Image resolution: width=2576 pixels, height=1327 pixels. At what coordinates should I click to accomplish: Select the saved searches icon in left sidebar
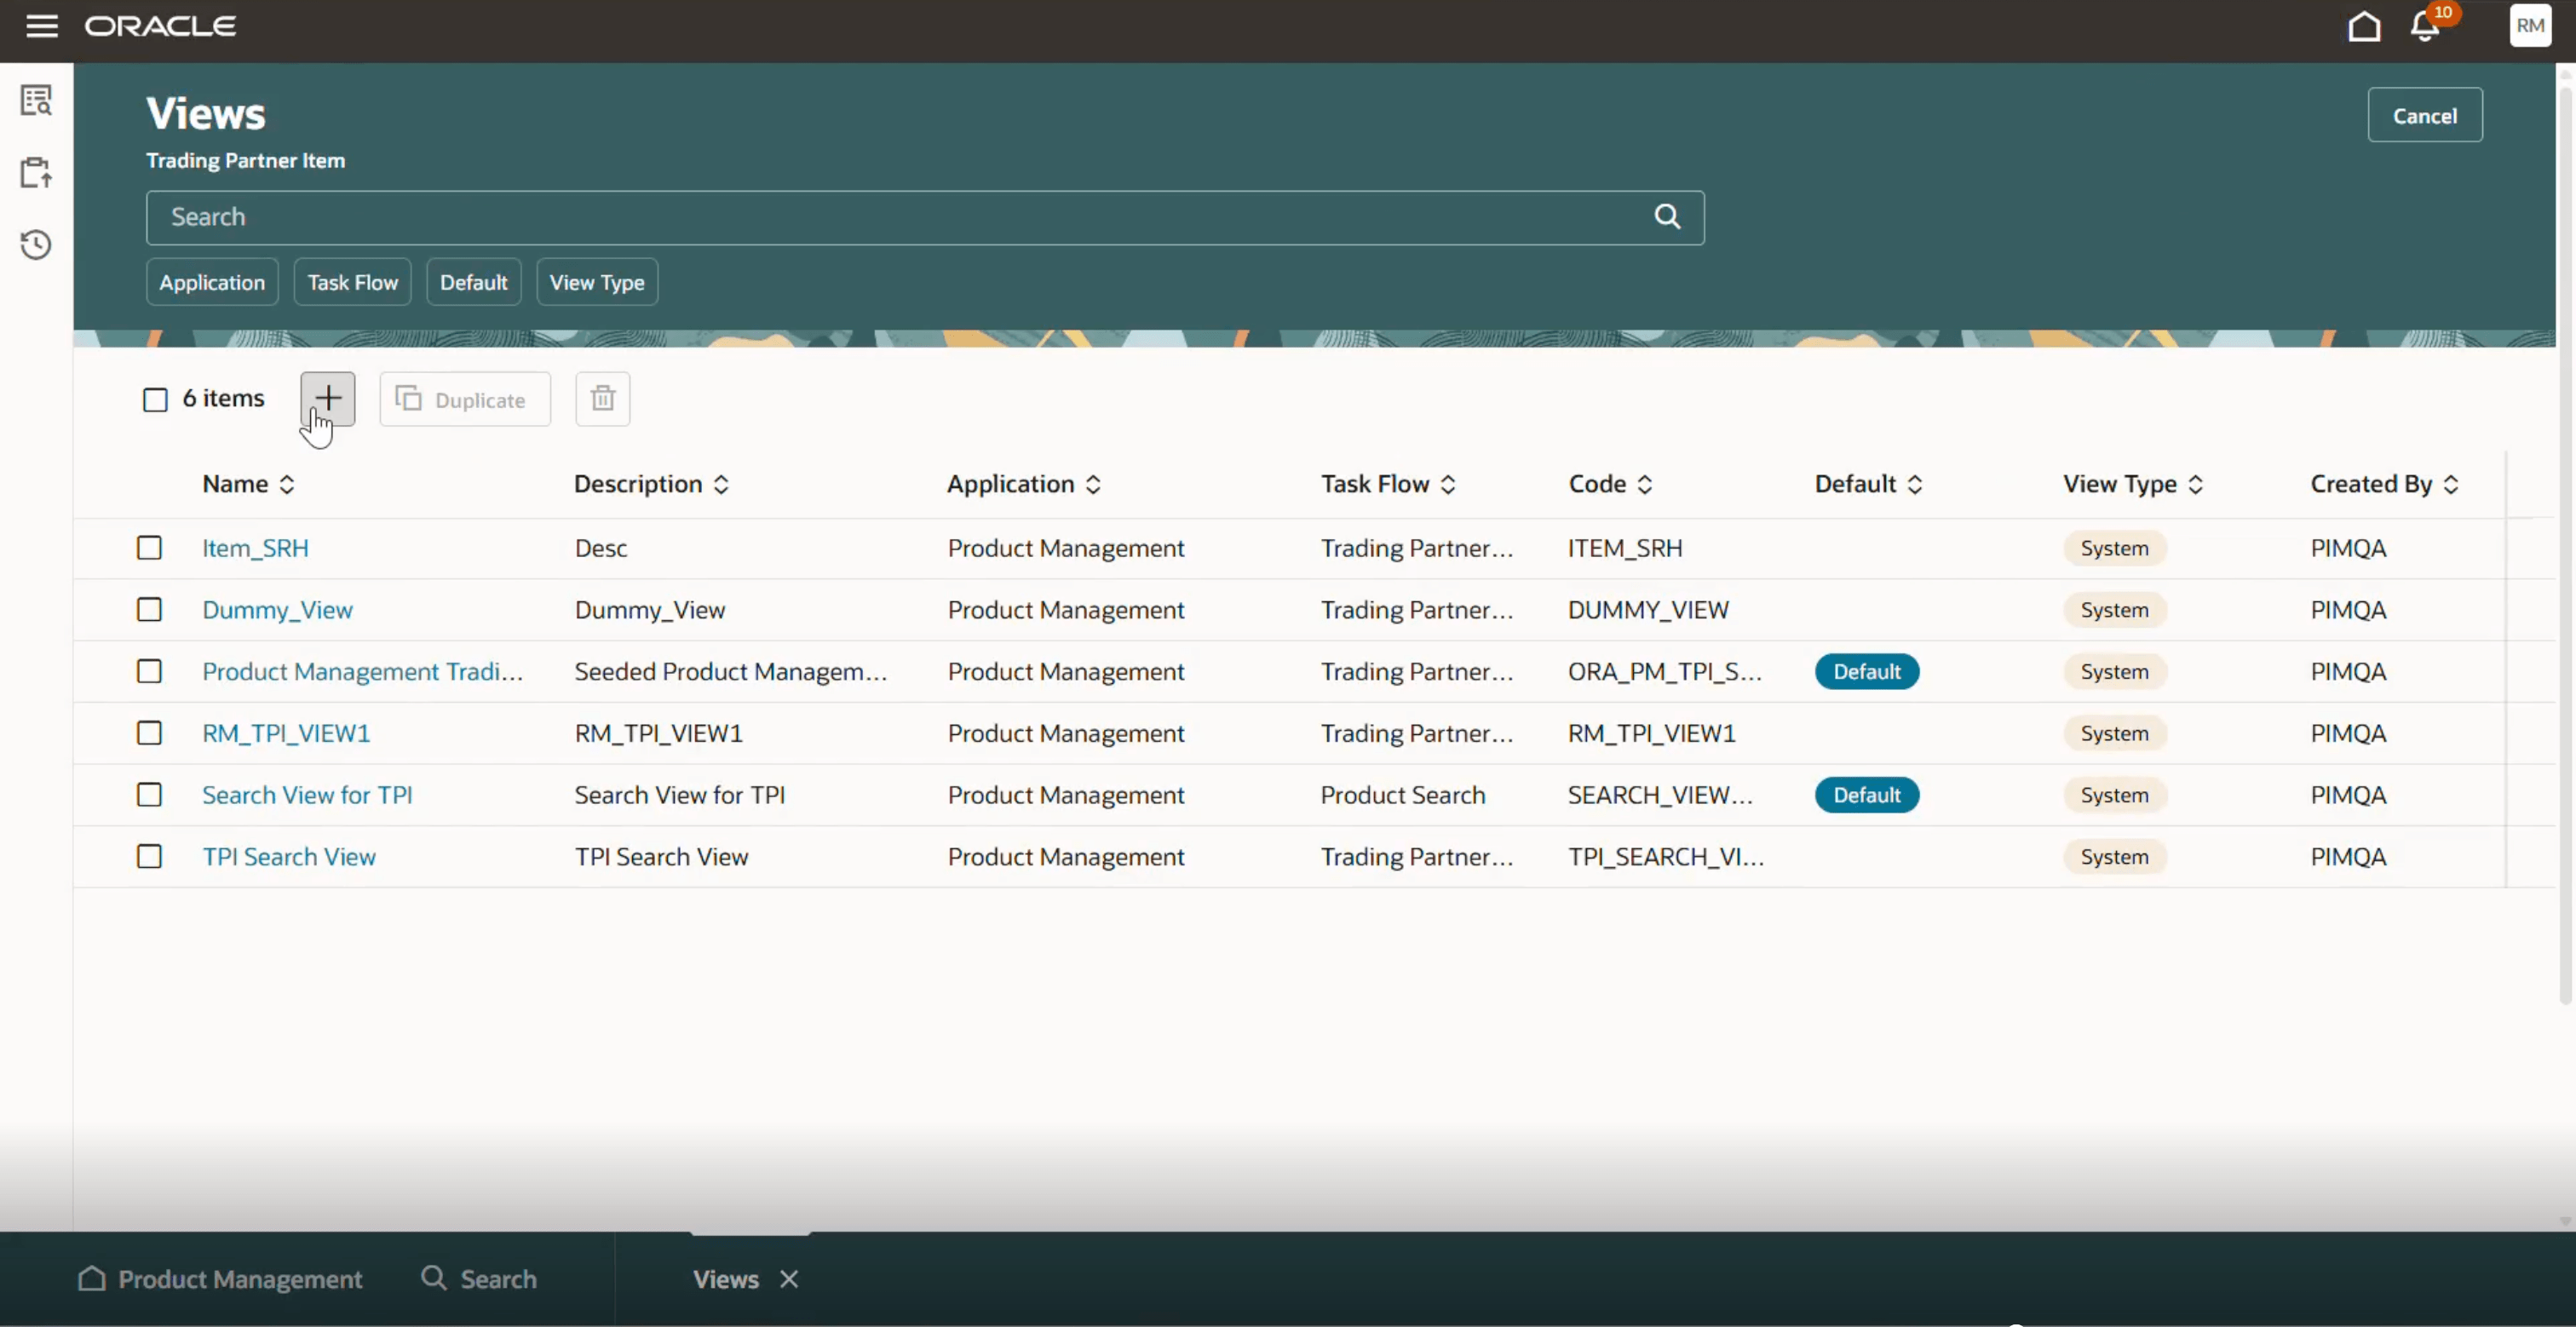(x=36, y=100)
